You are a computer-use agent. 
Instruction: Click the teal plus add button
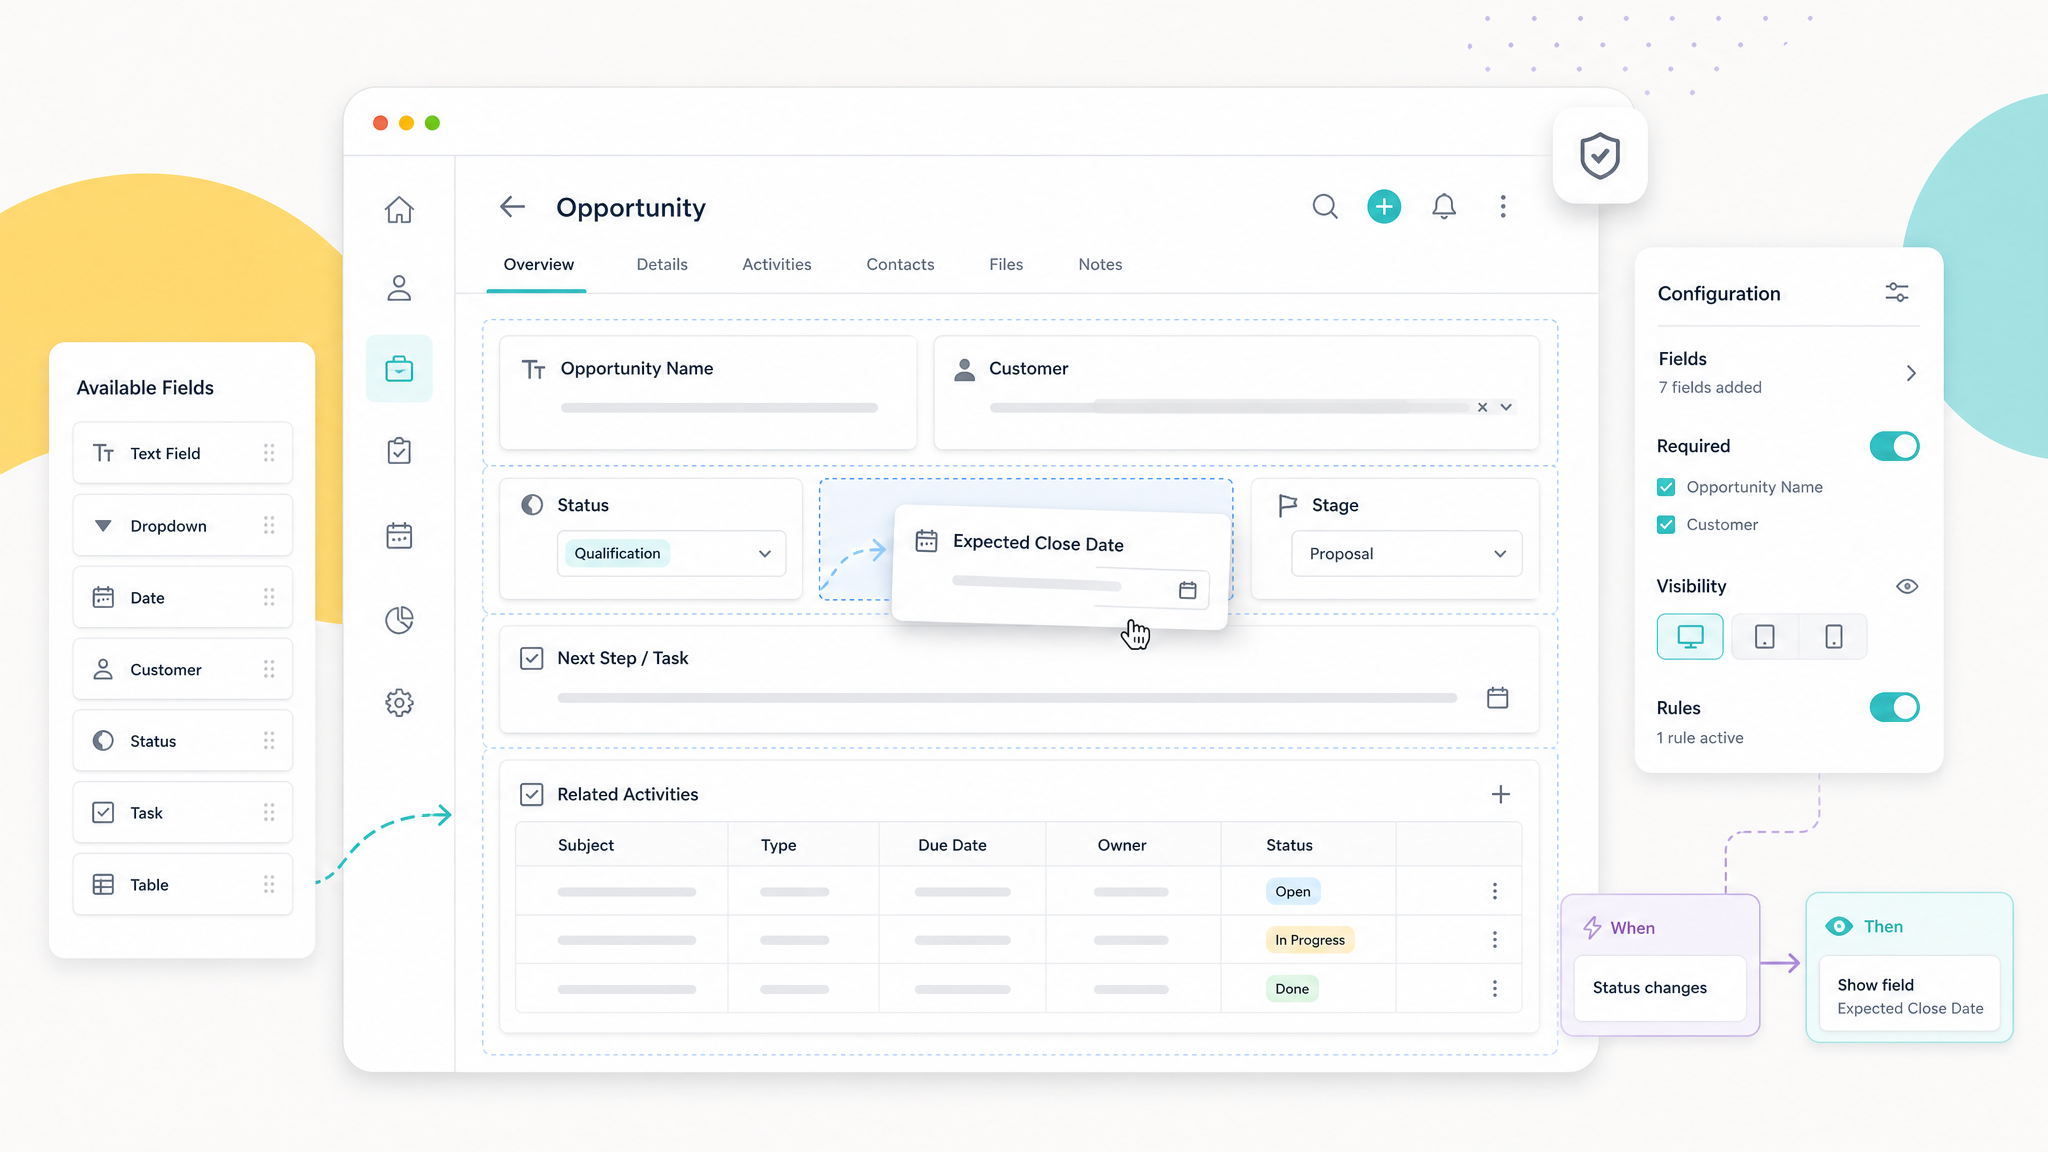pyautogui.click(x=1384, y=207)
